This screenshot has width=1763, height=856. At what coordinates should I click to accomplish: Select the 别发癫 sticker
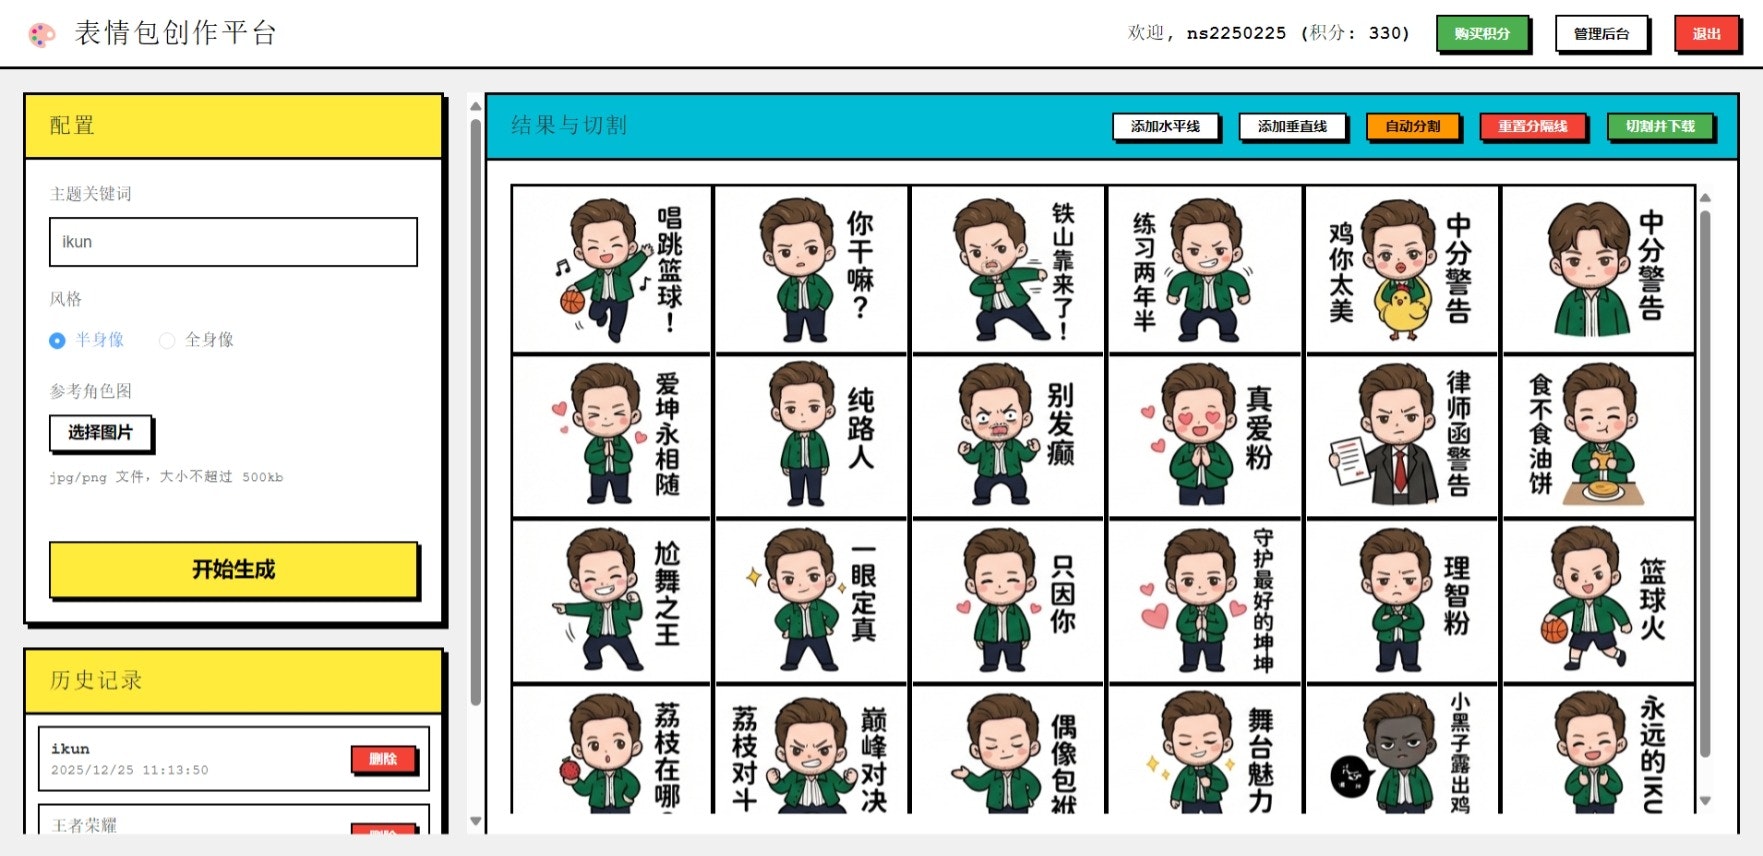1008,436
